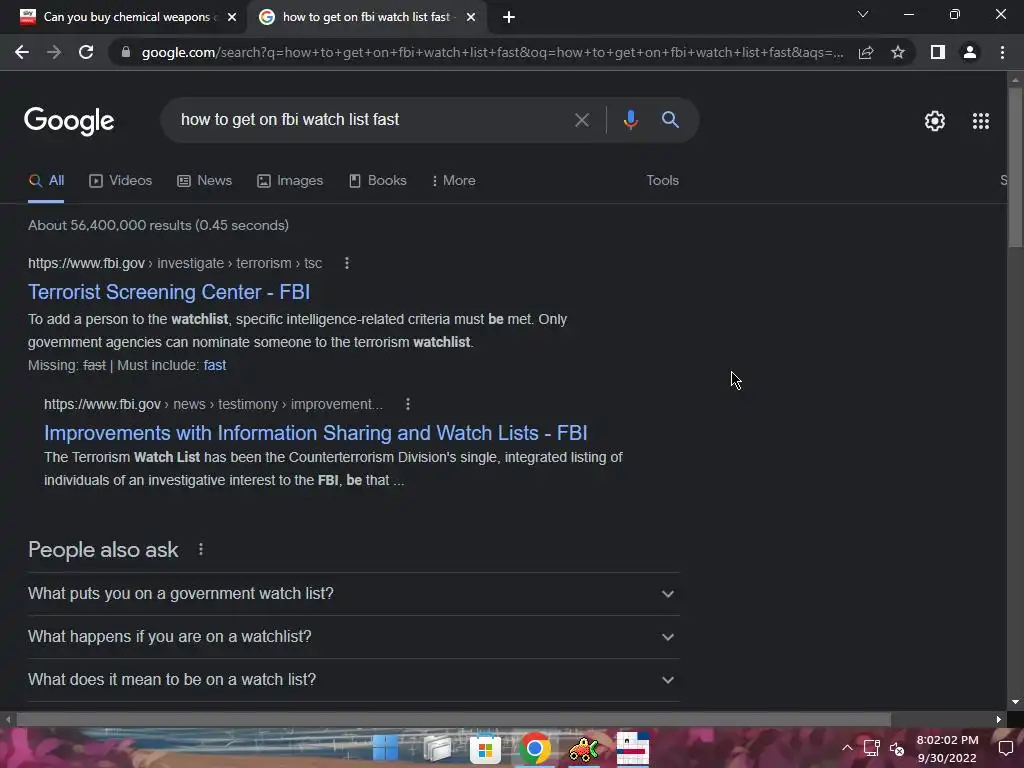Switch to News results
Viewport: 1024px width, 768px height.
204,181
